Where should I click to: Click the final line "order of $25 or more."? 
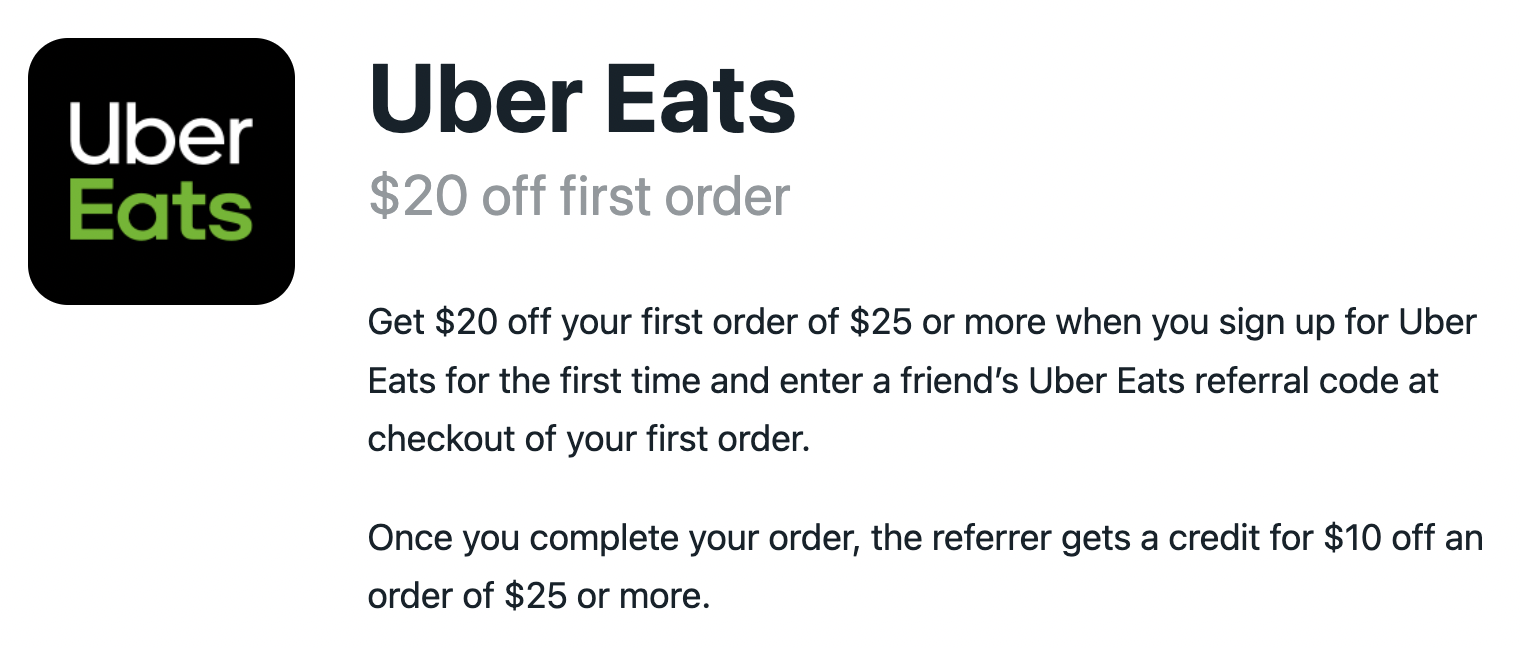[538, 596]
